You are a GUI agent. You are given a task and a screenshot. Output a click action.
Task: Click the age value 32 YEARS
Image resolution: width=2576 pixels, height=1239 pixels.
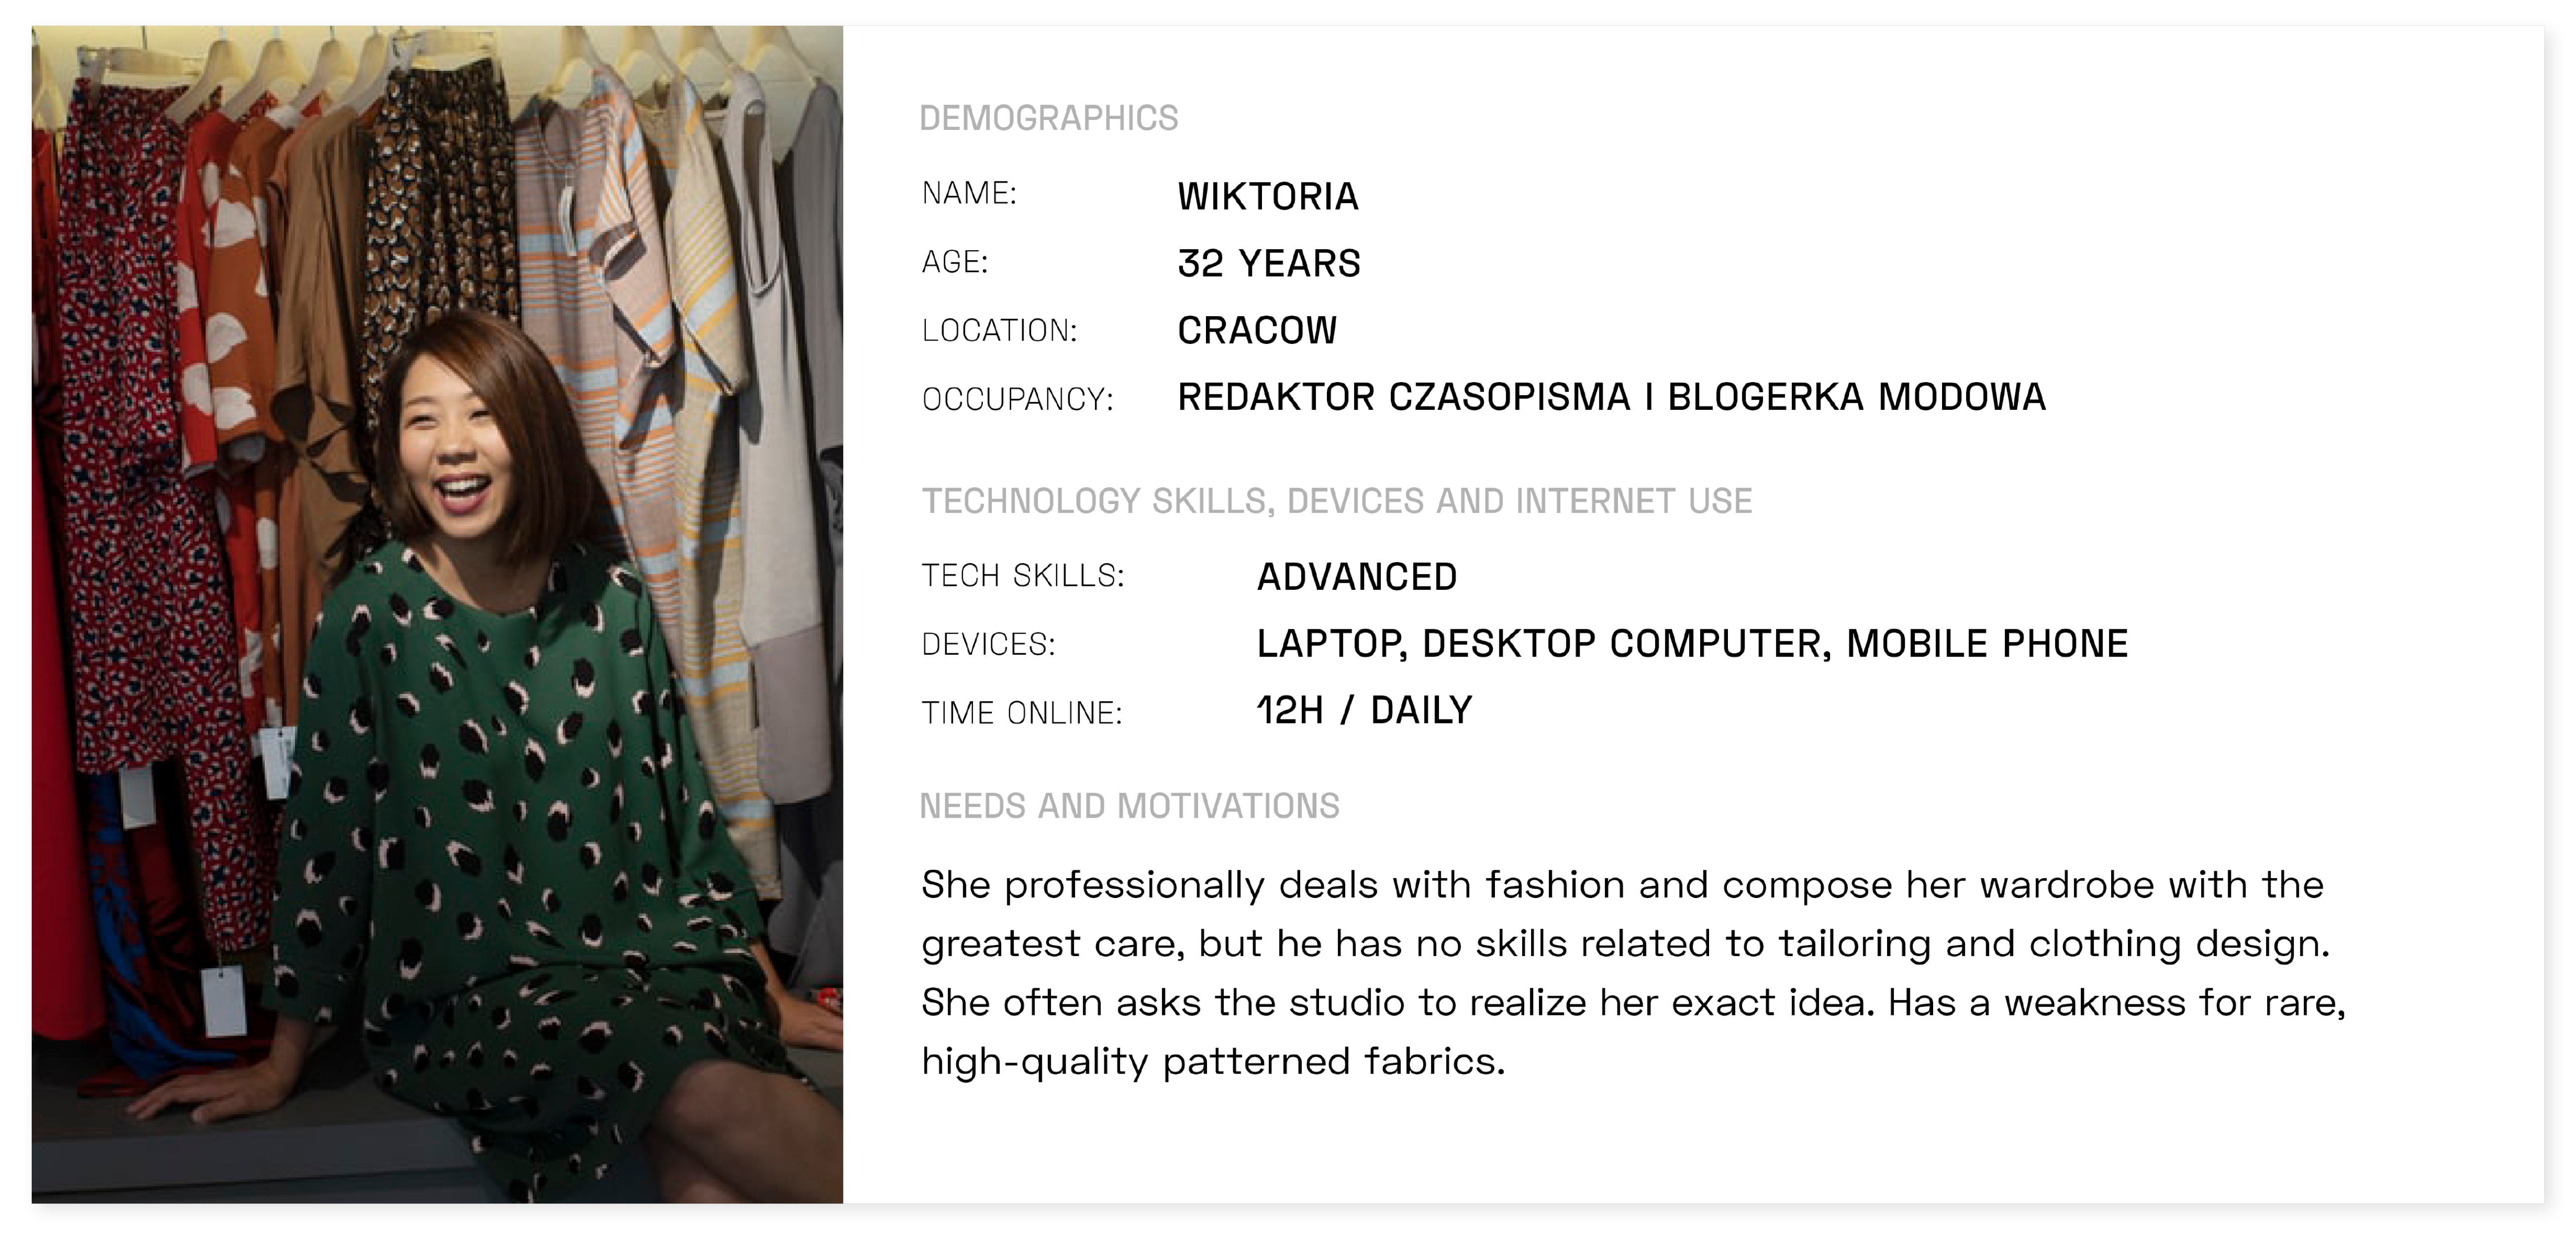pos(1269,263)
